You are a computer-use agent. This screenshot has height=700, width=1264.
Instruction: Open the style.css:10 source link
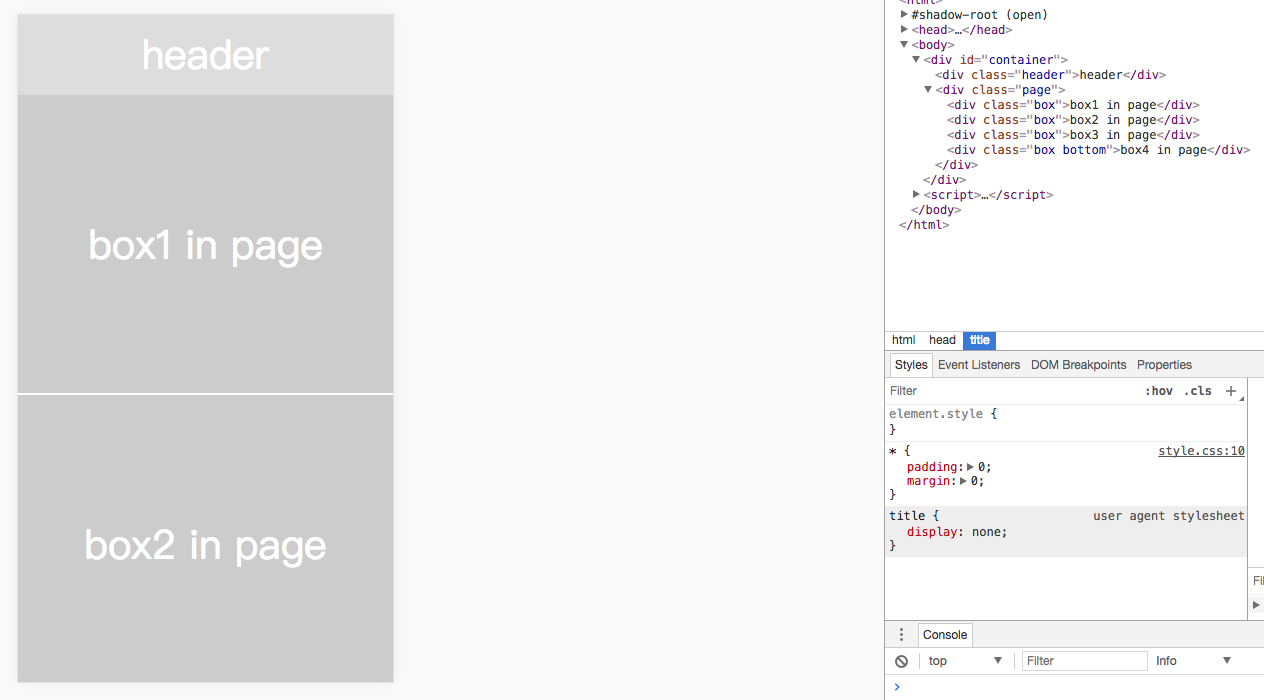coord(1201,451)
